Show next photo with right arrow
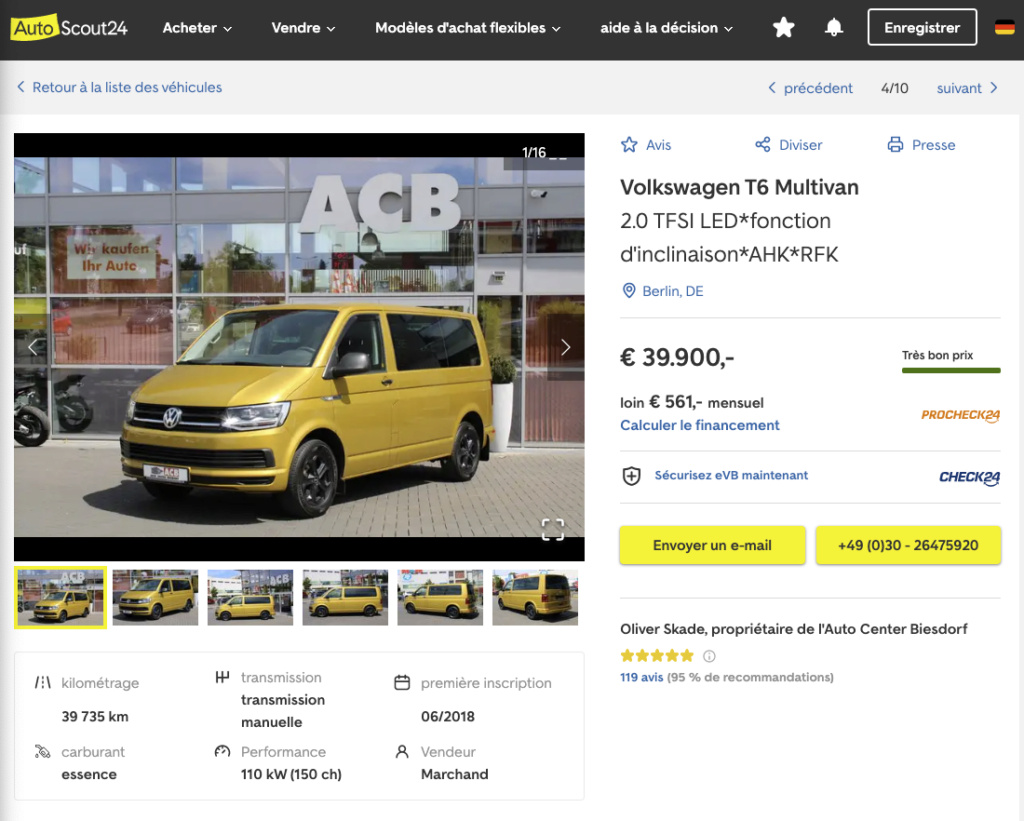 [566, 347]
